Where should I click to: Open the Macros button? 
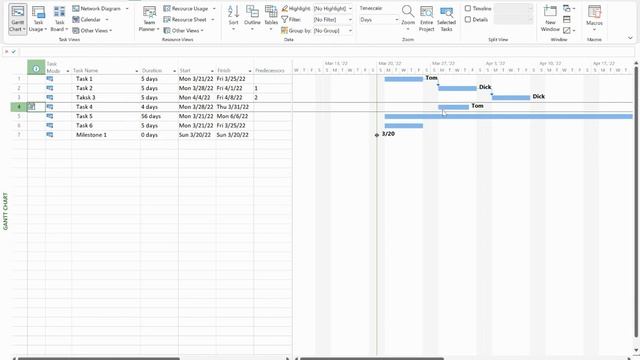coord(594,18)
